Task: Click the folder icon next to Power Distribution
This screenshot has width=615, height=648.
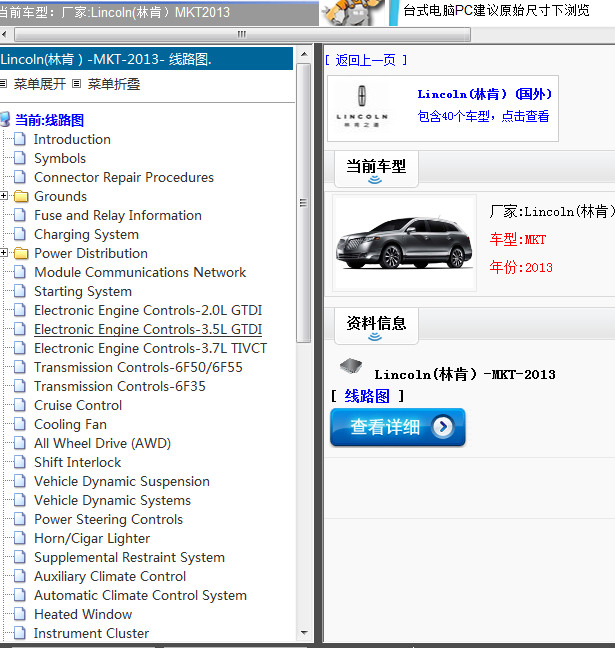Action: [x=21, y=254]
